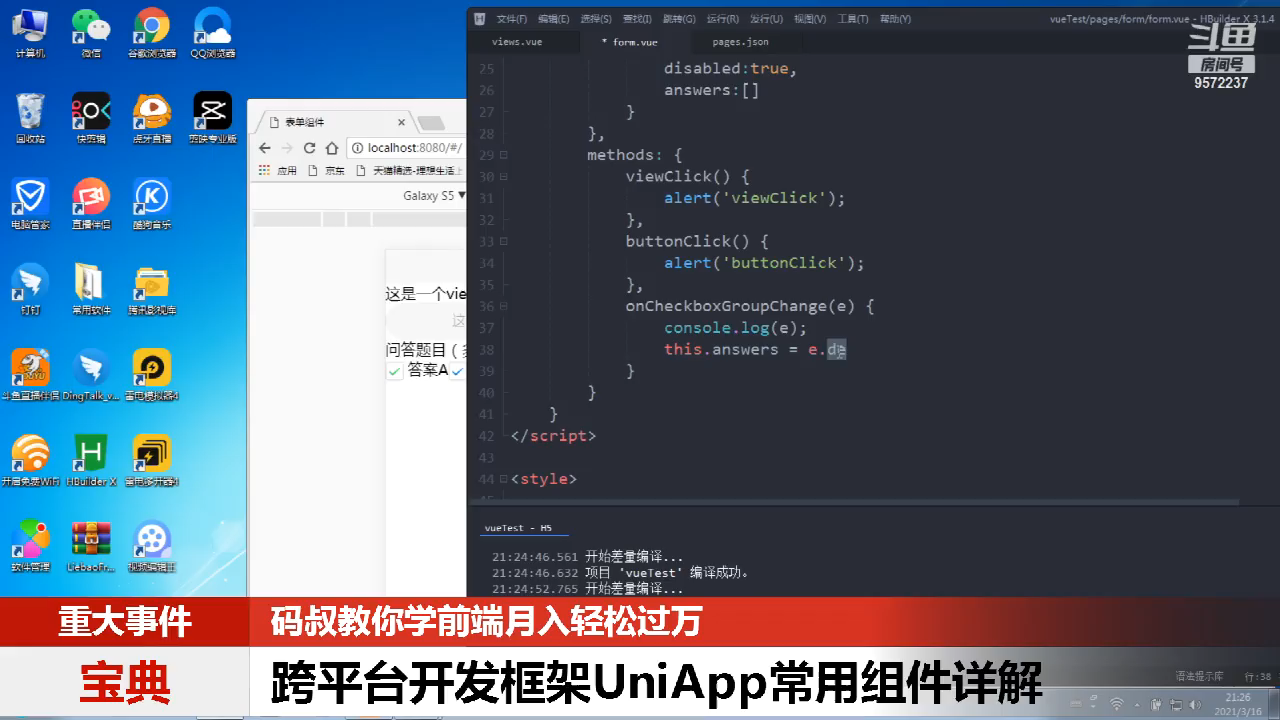Select the 电脑管家 desktop icon

tap(30, 204)
